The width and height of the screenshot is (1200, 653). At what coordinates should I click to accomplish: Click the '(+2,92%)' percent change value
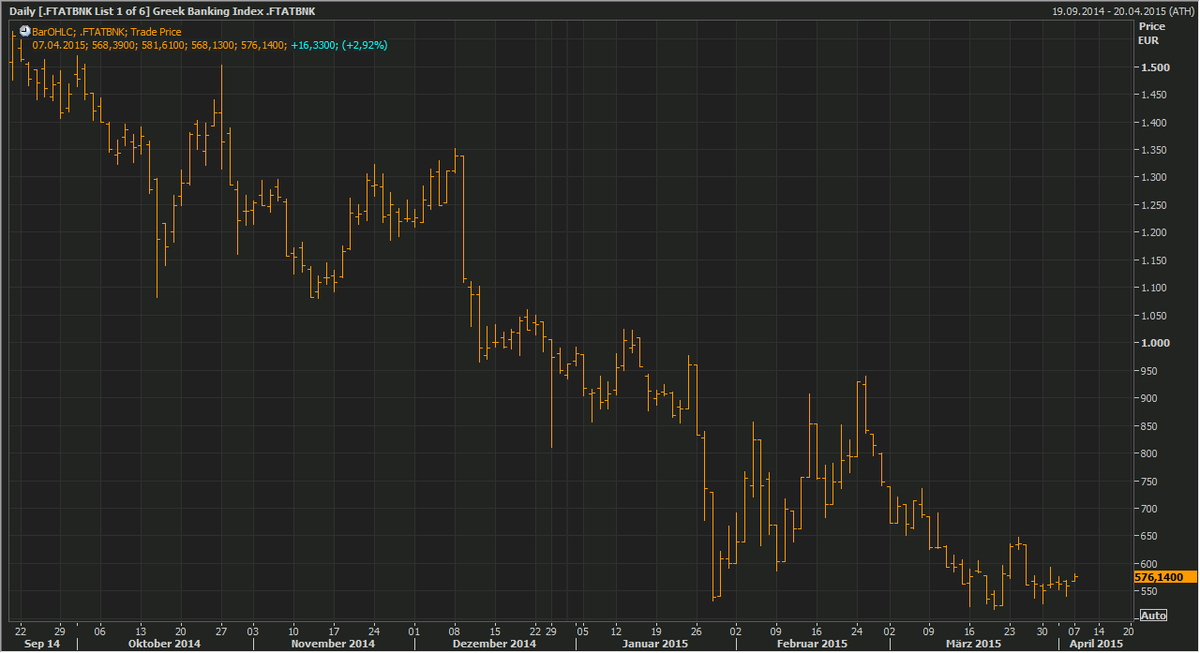365,45
